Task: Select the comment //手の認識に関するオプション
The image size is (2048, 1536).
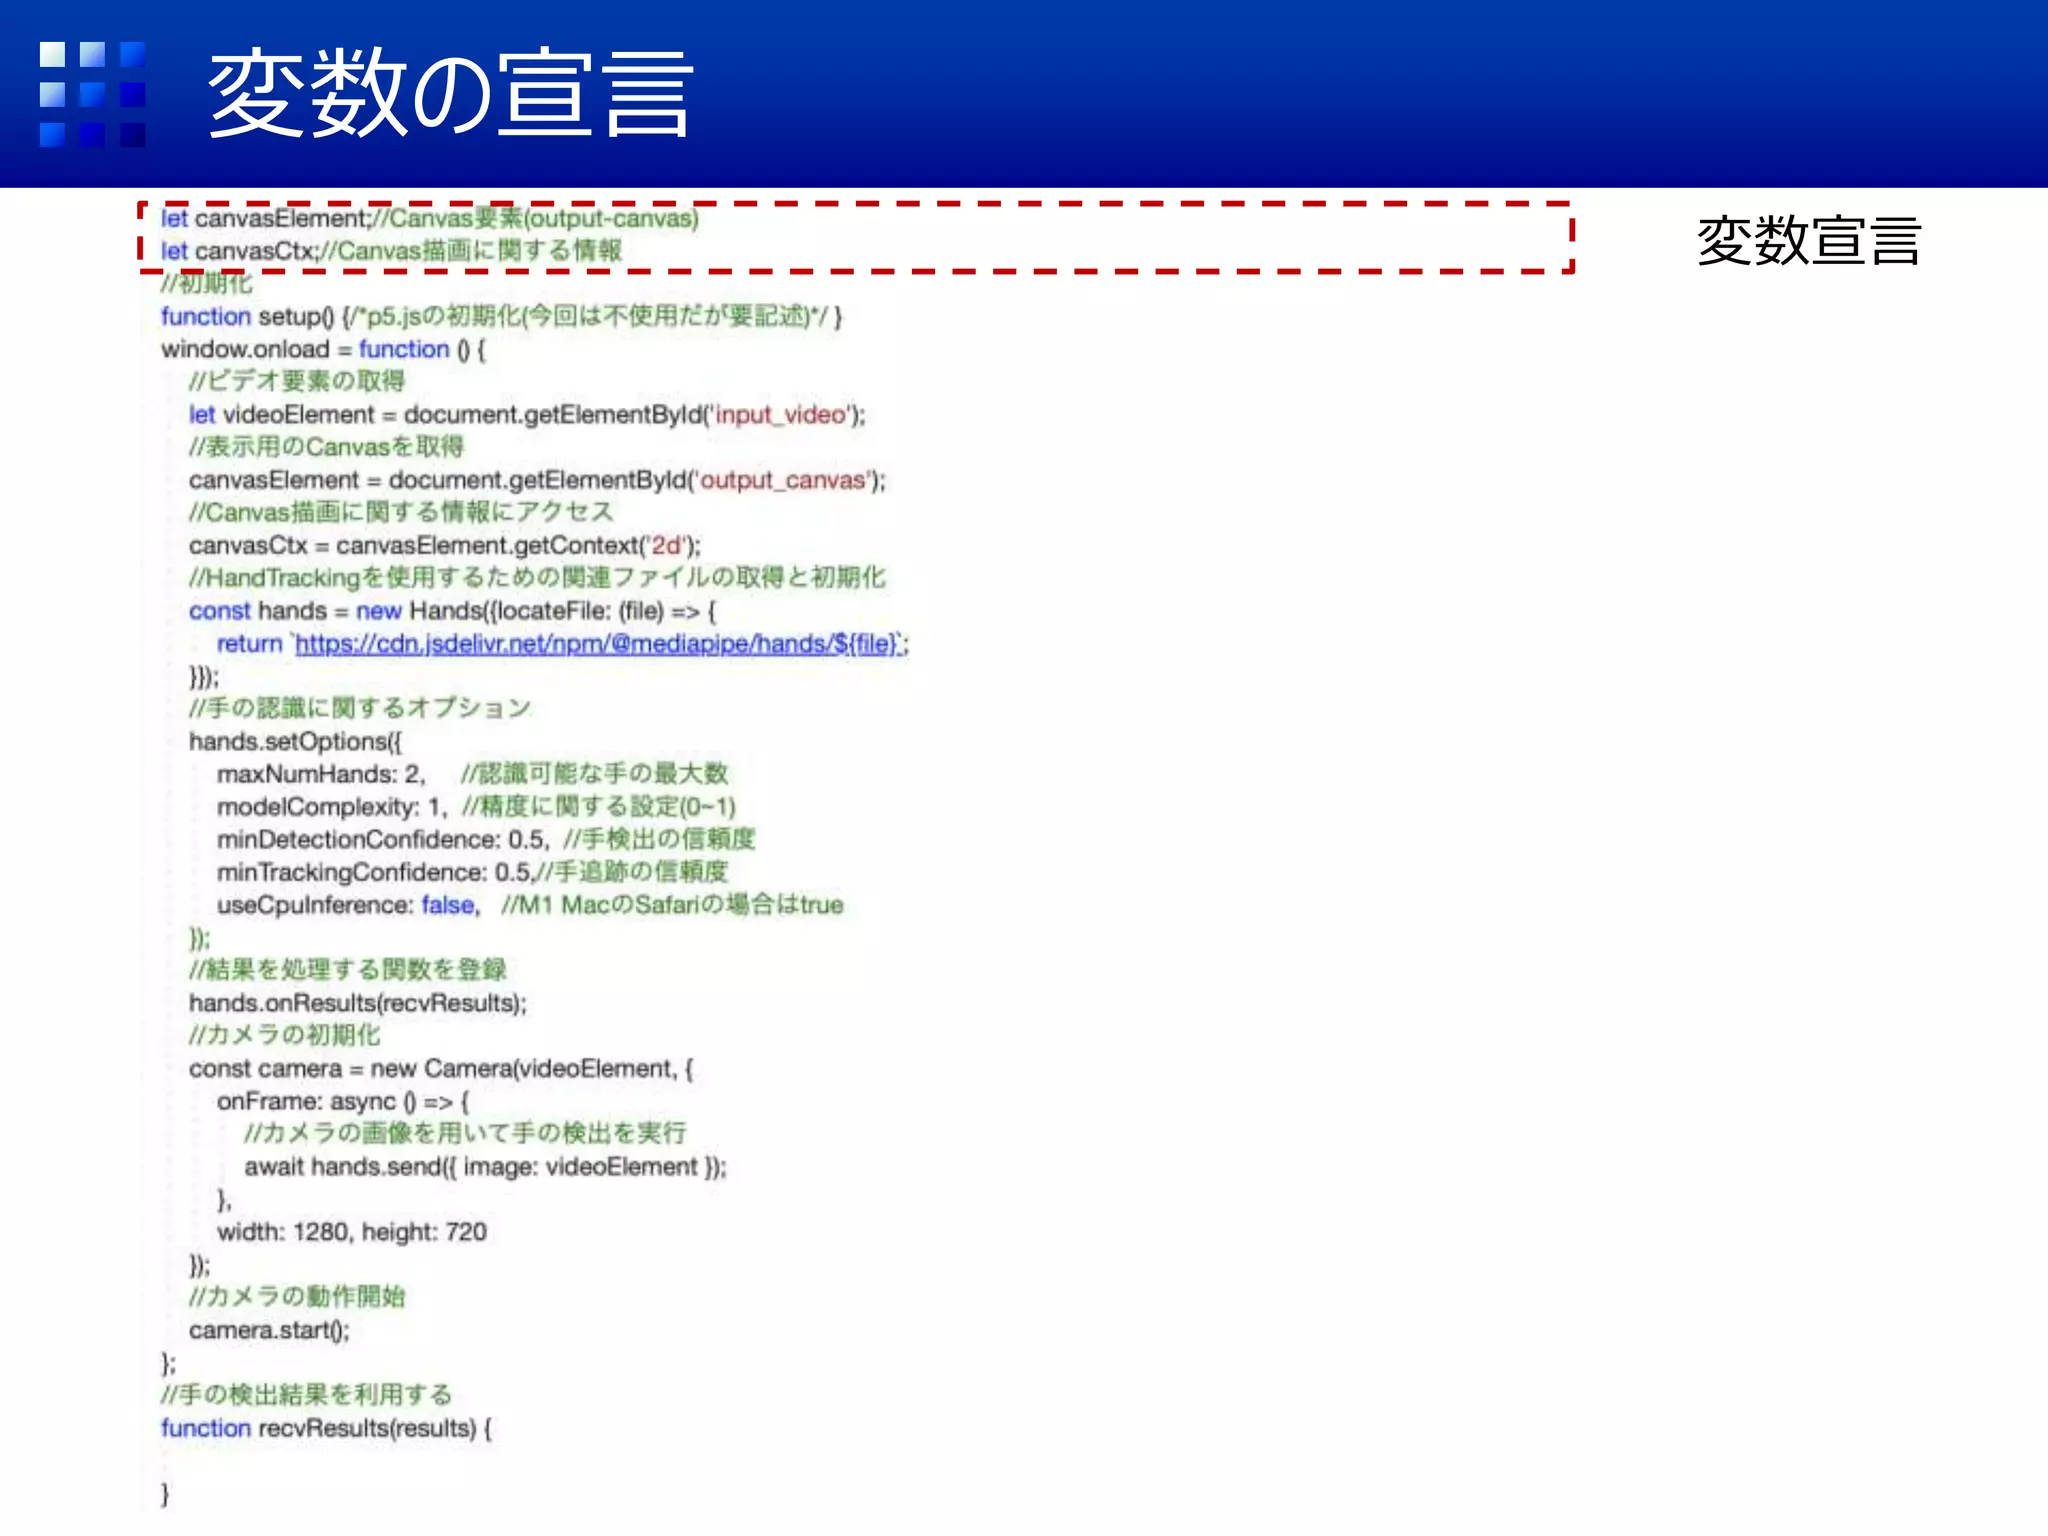Action: point(360,709)
